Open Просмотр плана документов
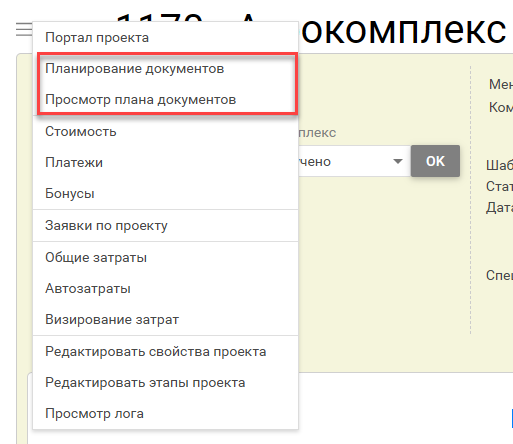This screenshot has height=444, width=513. point(165,100)
